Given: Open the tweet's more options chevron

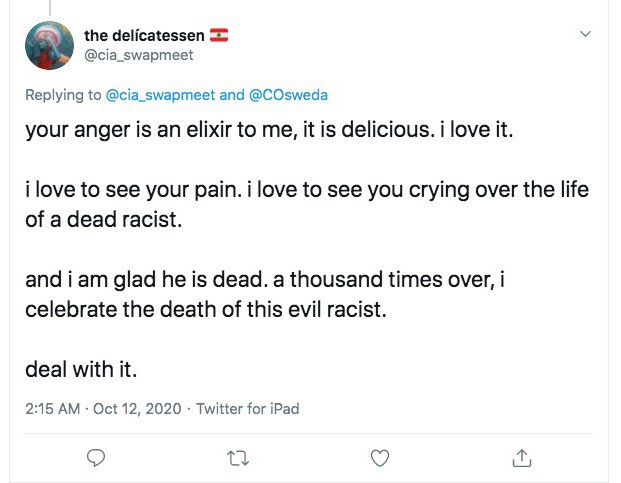Looking at the screenshot, I should (586, 34).
